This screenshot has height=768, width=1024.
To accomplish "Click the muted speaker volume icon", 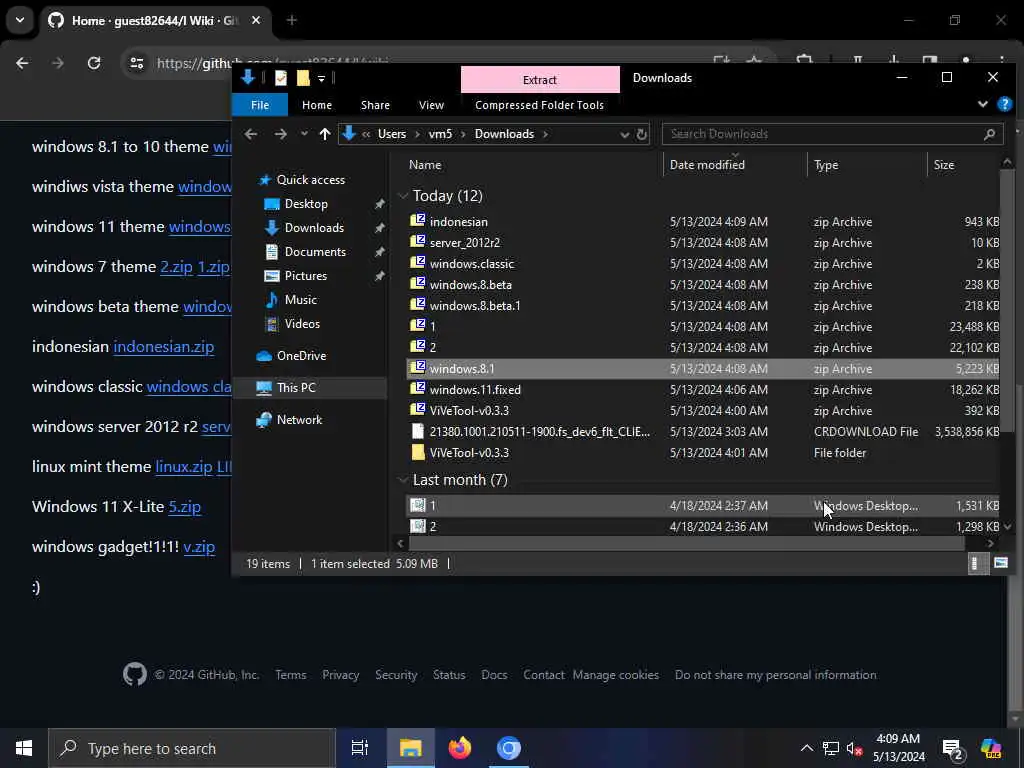I will point(854,748).
